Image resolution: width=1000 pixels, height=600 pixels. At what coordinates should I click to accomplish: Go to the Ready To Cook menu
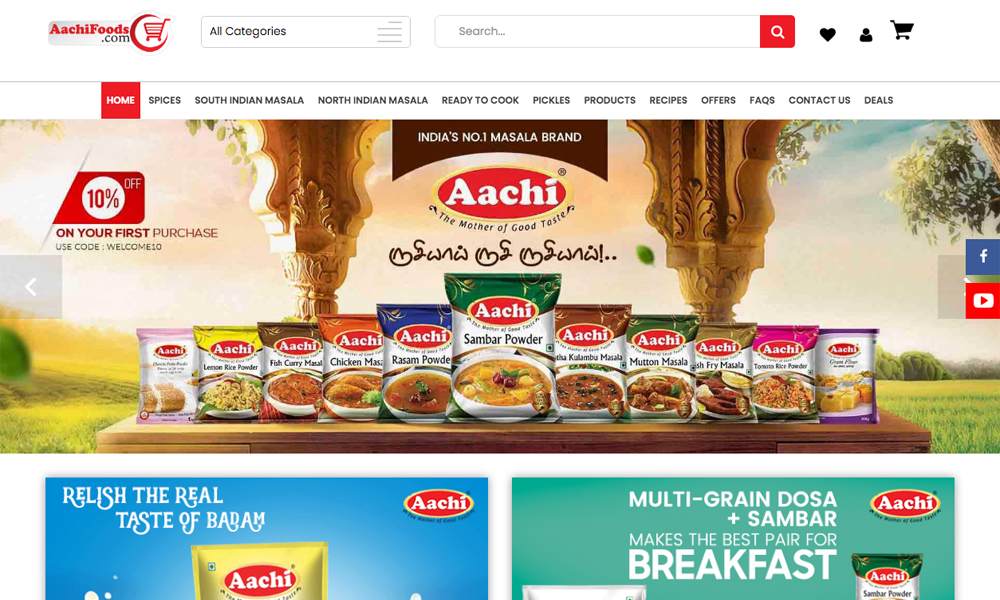click(480, 100)
